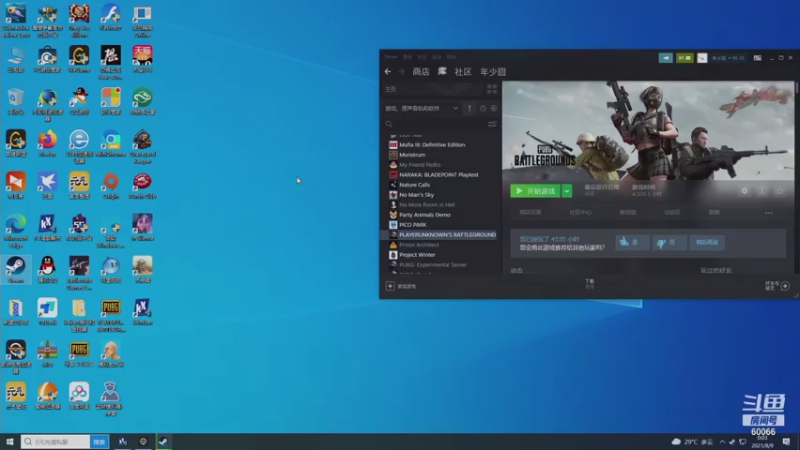Switch library to grid collections view
This screenshot has height=450, width=800.
tap(492, 89)
